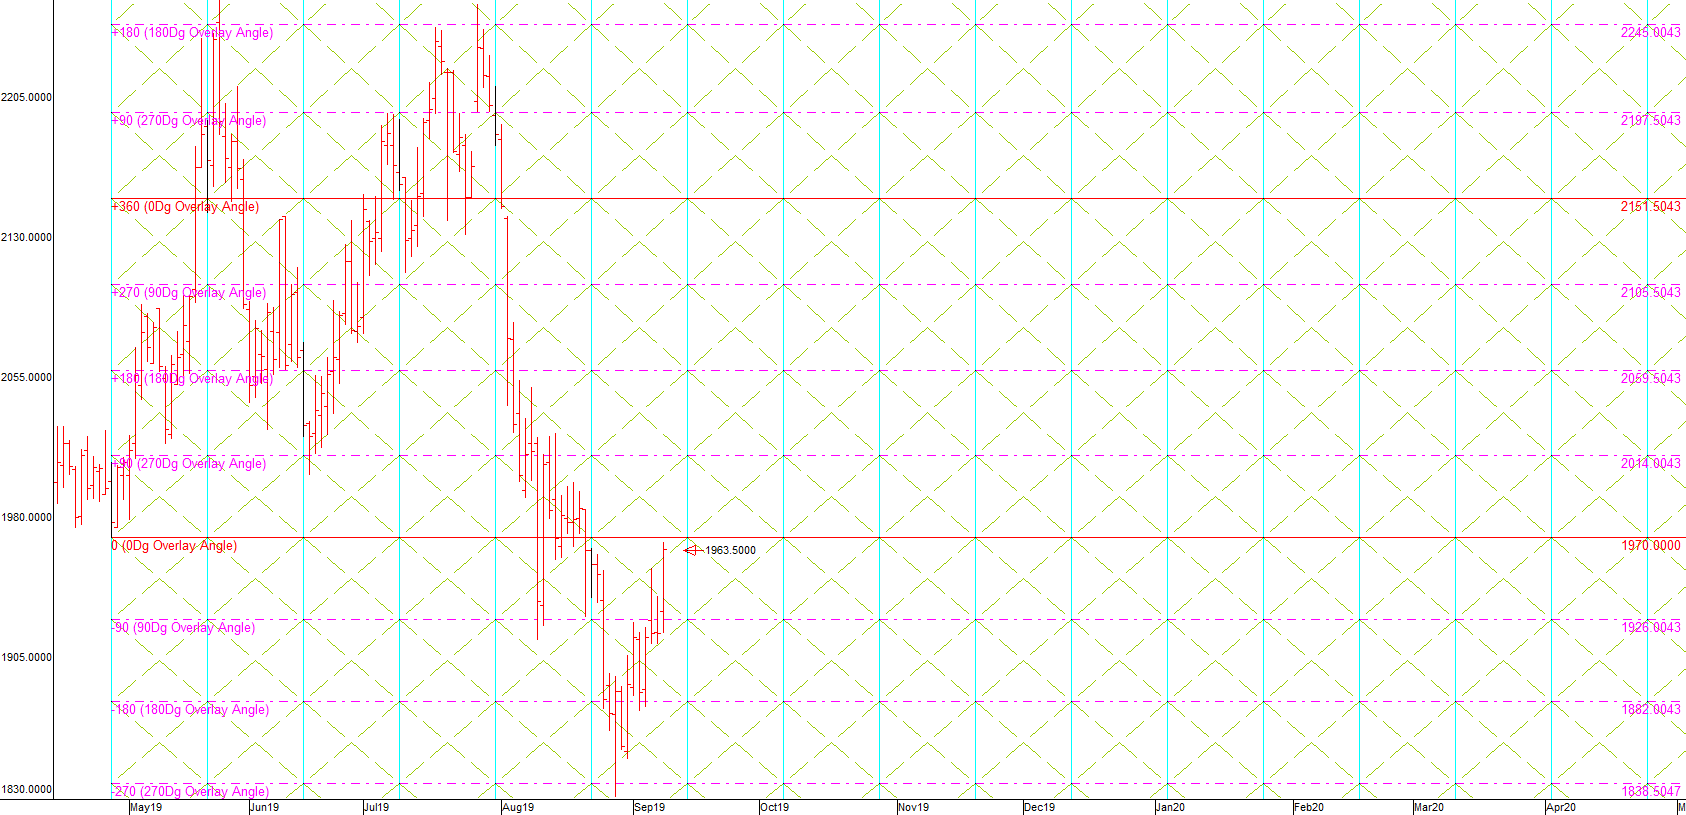
Task: Select the '+90 (270Dg Overlay Angle)' label on the 2197.5043 line
Action: [189, 121]
